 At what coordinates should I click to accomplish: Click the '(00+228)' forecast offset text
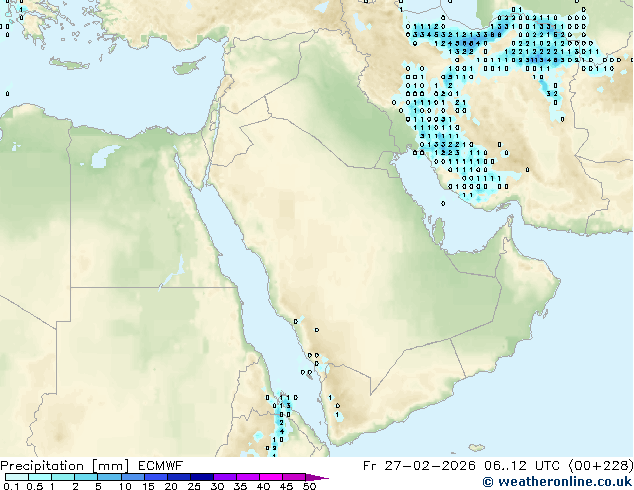click(601, 466)
